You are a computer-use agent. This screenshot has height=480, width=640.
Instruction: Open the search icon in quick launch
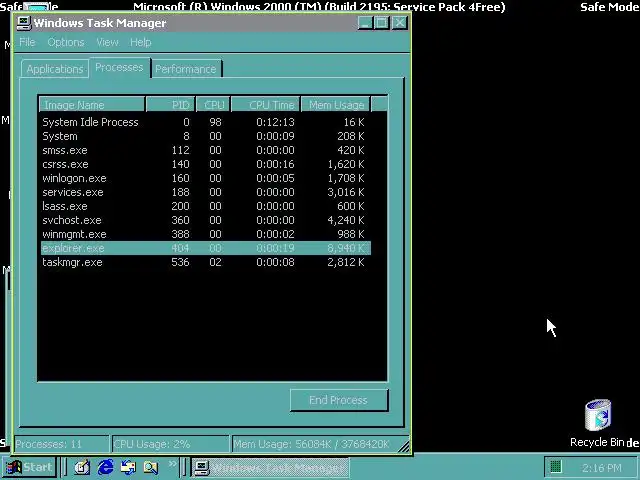[150, 467]
